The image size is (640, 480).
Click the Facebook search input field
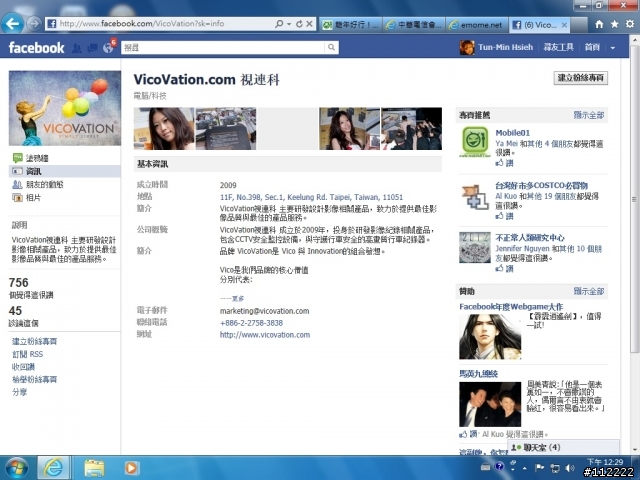tap(223, 48)
